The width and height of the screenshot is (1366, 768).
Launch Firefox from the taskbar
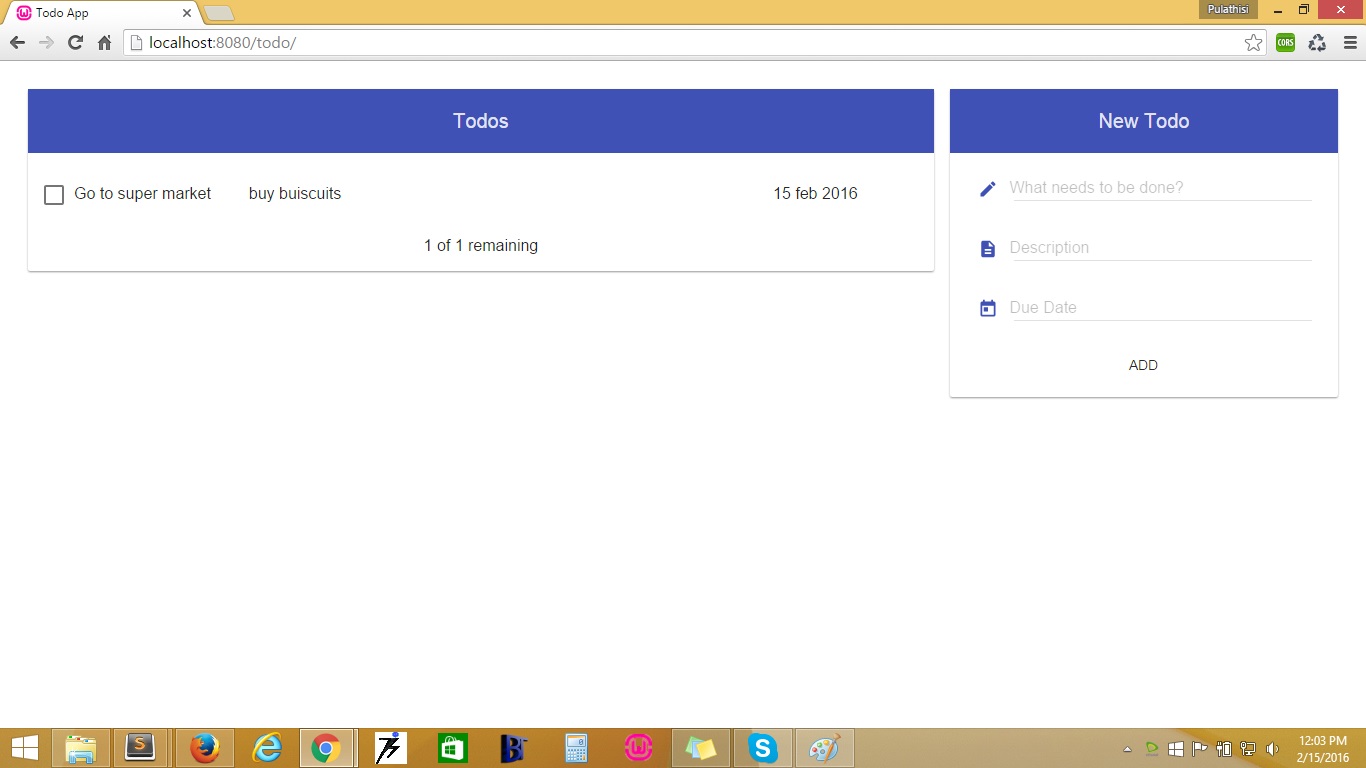point(204,748)
